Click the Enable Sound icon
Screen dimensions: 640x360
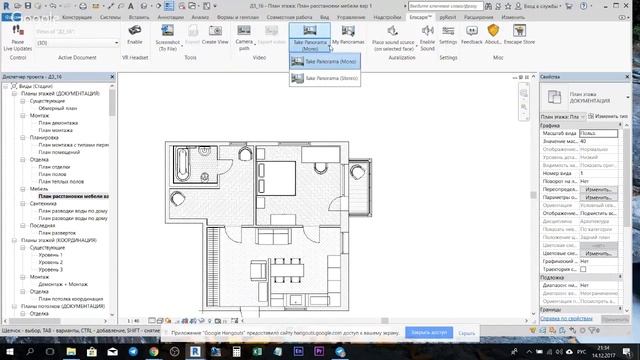pos(427,30)
